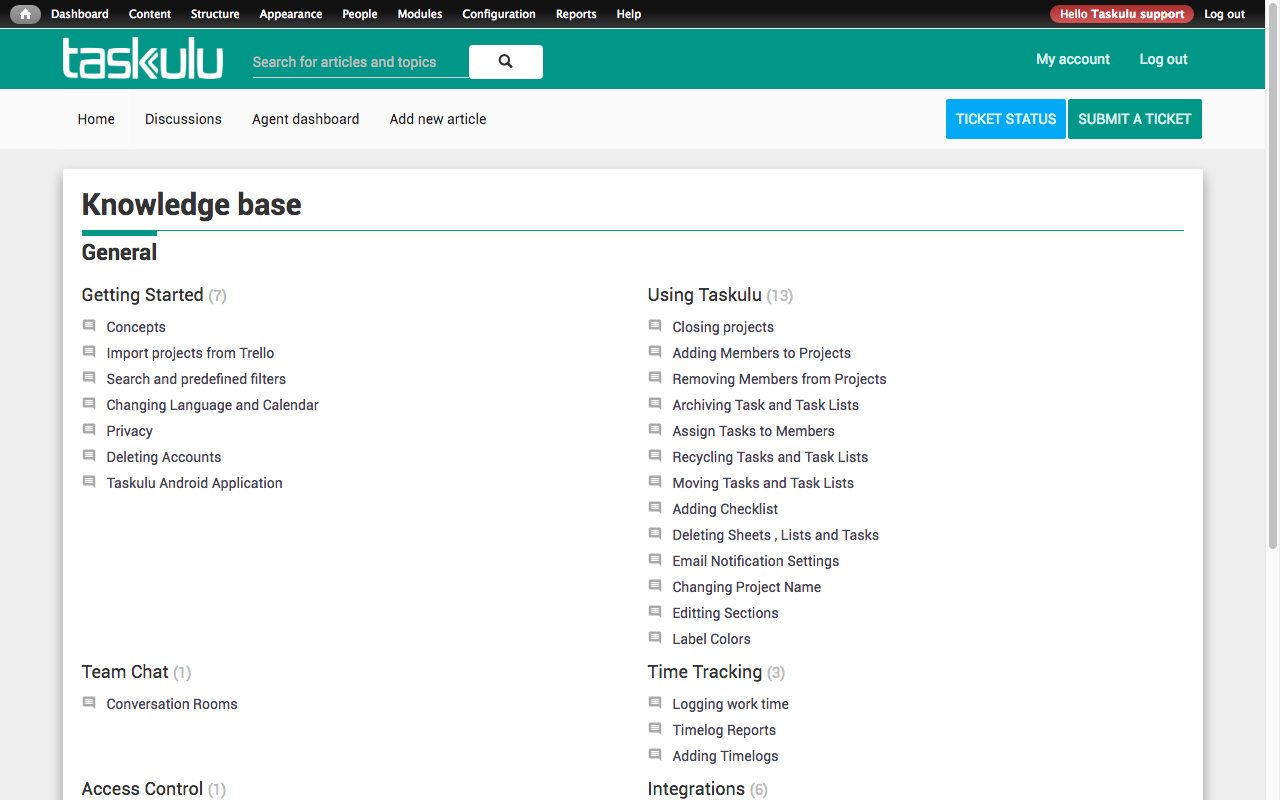Focus the article search field

pos(360,62)
